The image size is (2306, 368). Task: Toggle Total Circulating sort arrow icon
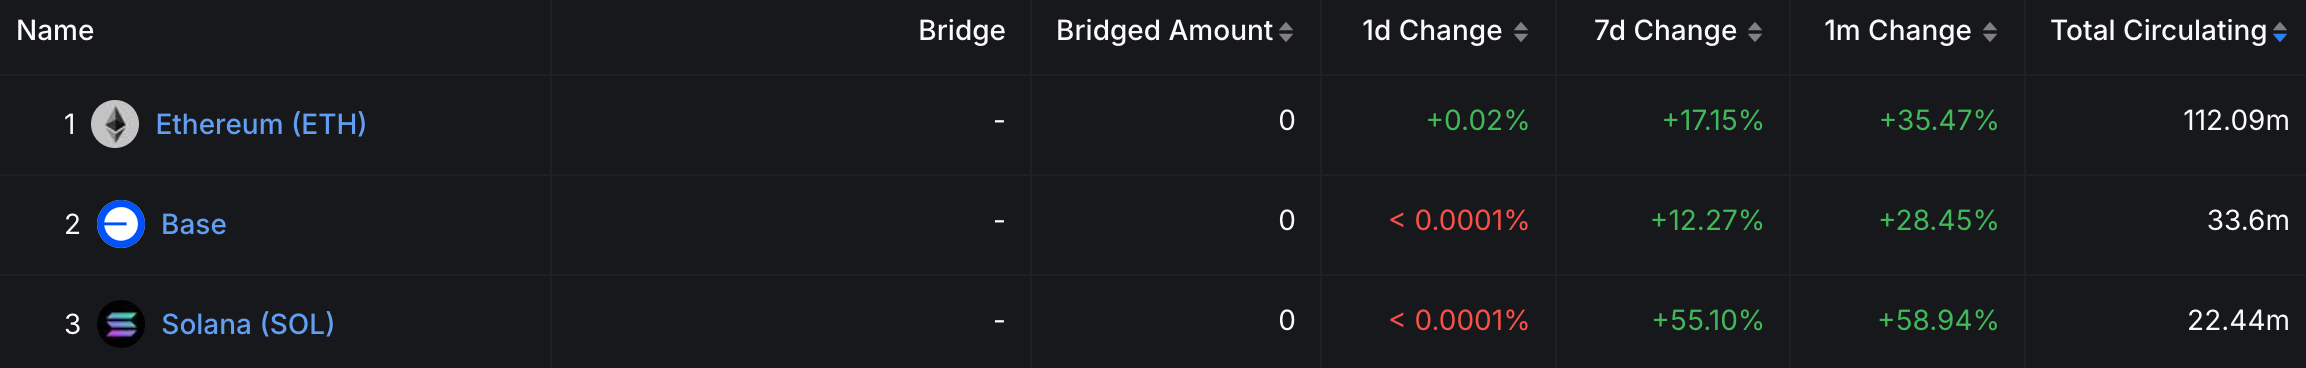pyautogui.click(x=2280, y=32)
